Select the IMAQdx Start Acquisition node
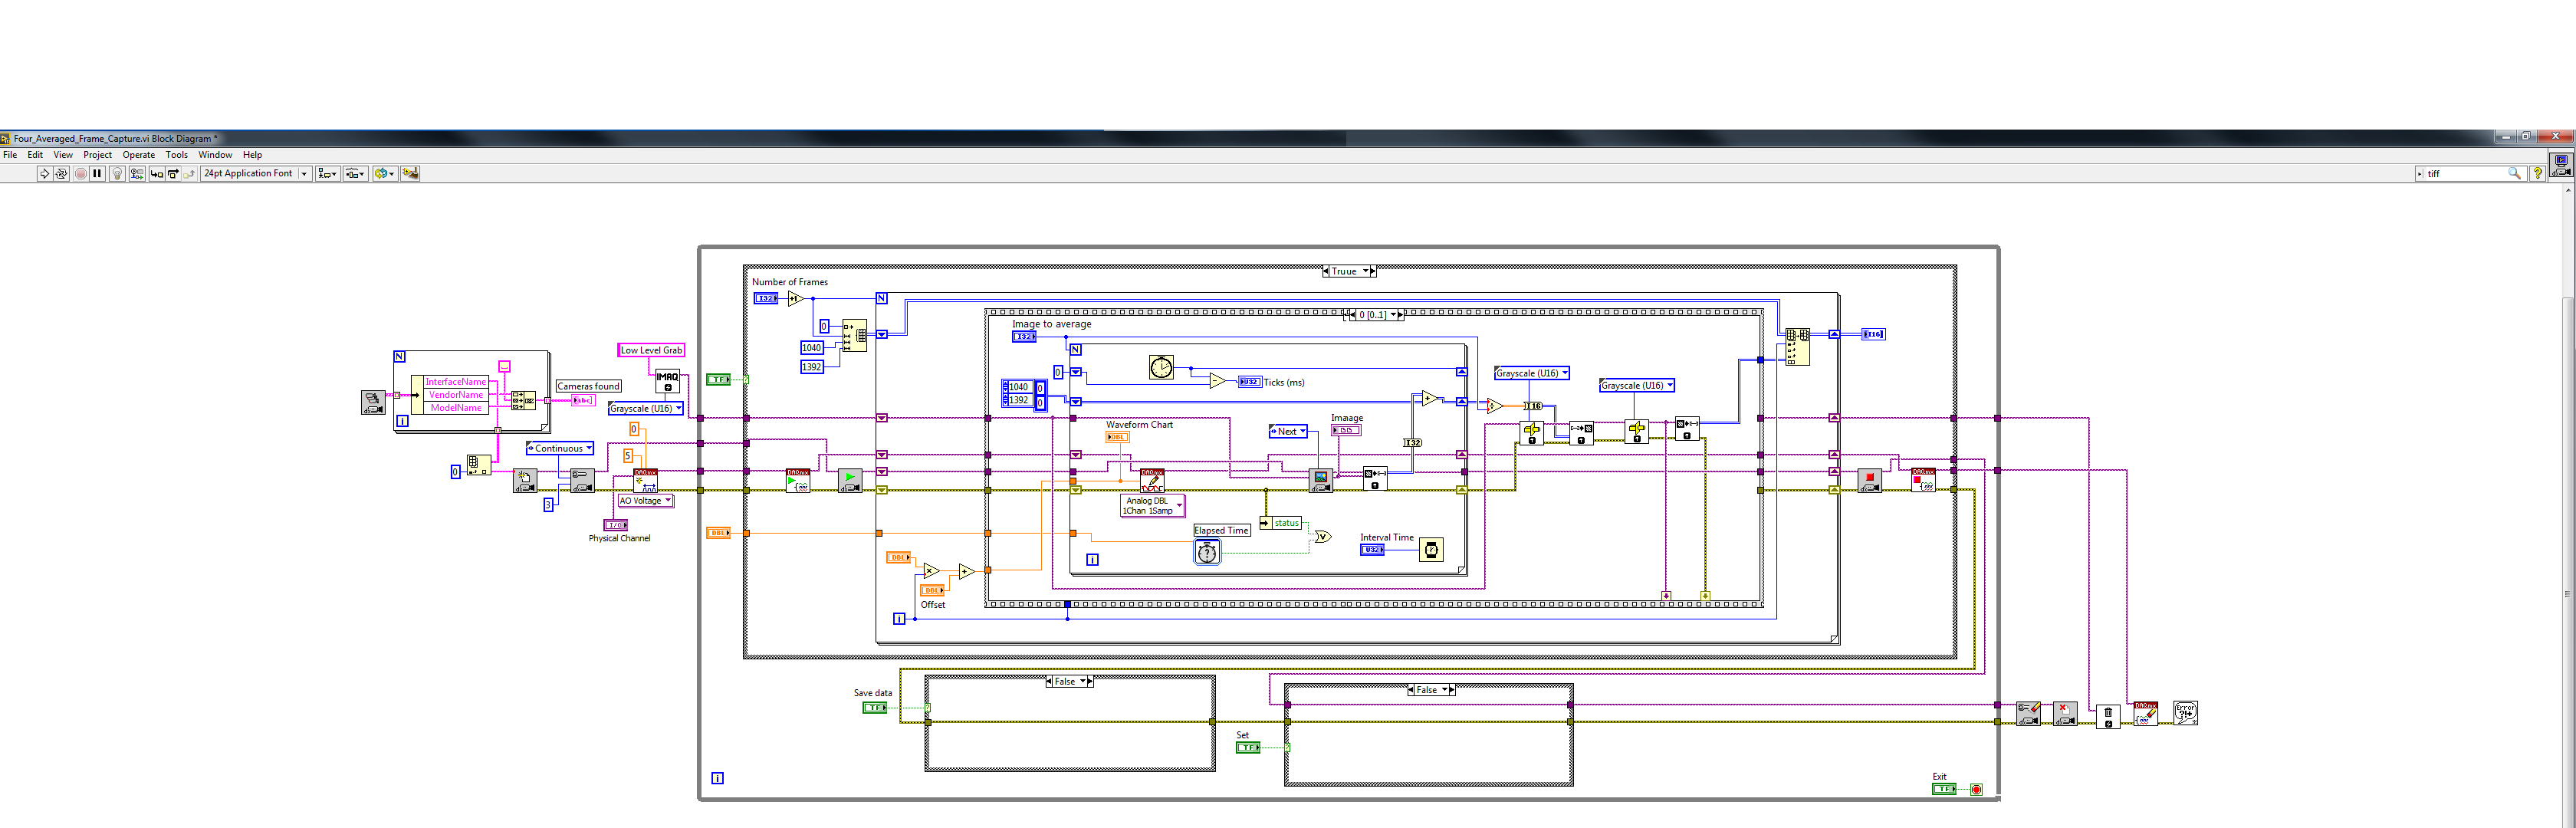The height and width of the screenshot is (828, 2576). (850, 481)
